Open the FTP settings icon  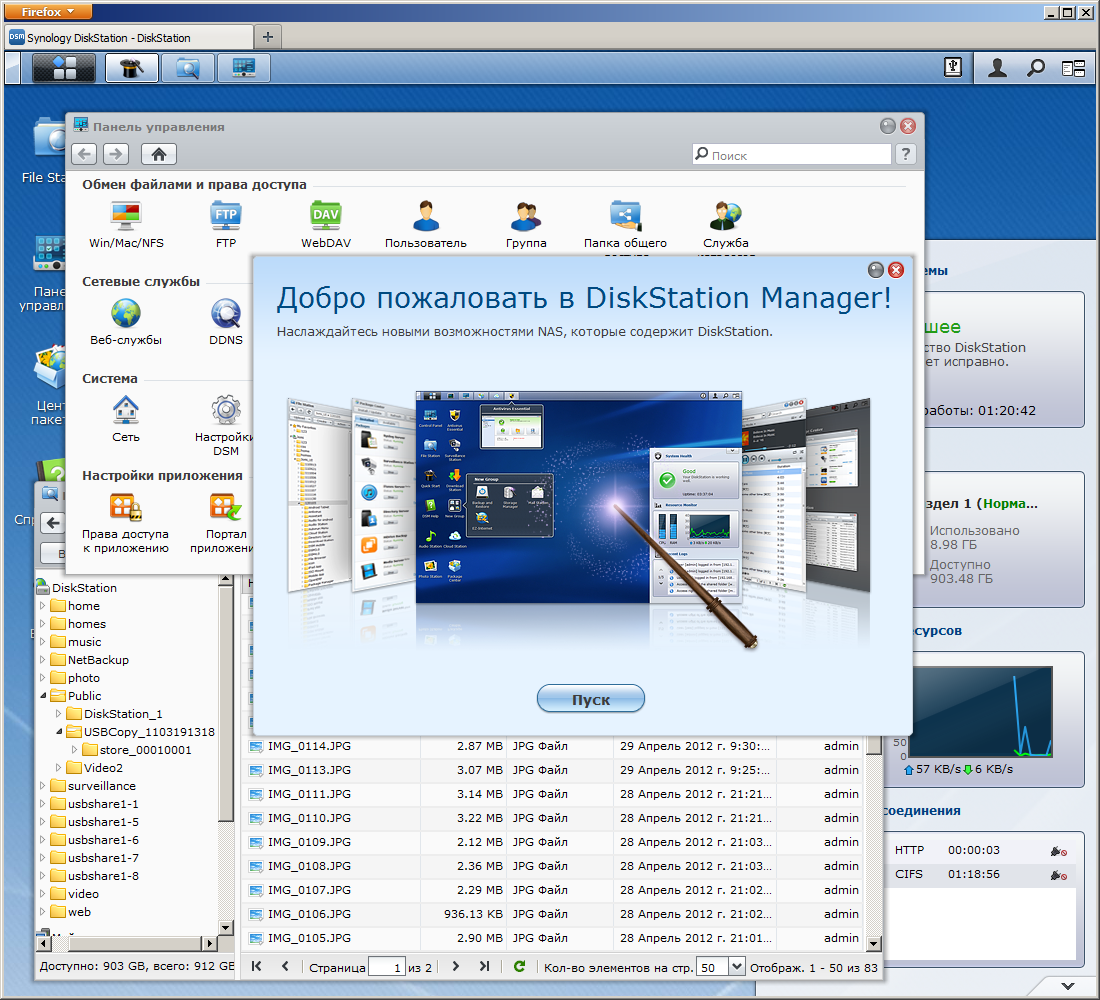(x=225, y=216)
